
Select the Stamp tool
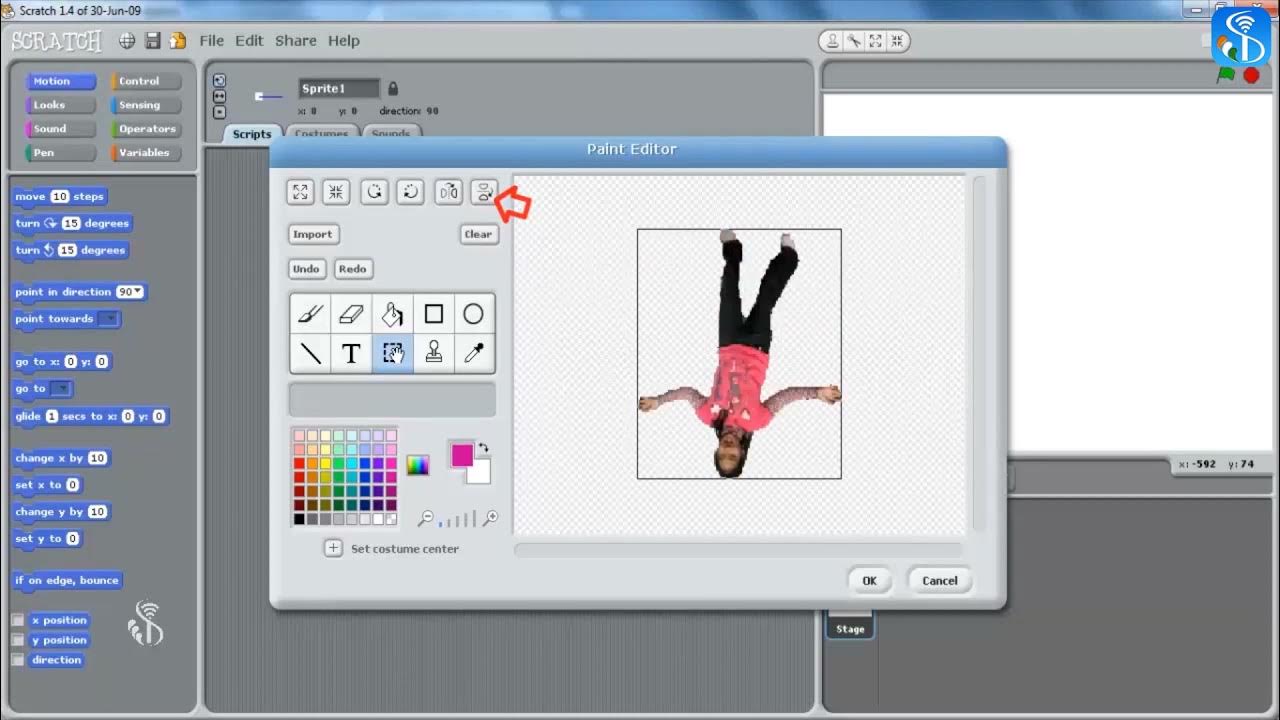tap(433, 353)
